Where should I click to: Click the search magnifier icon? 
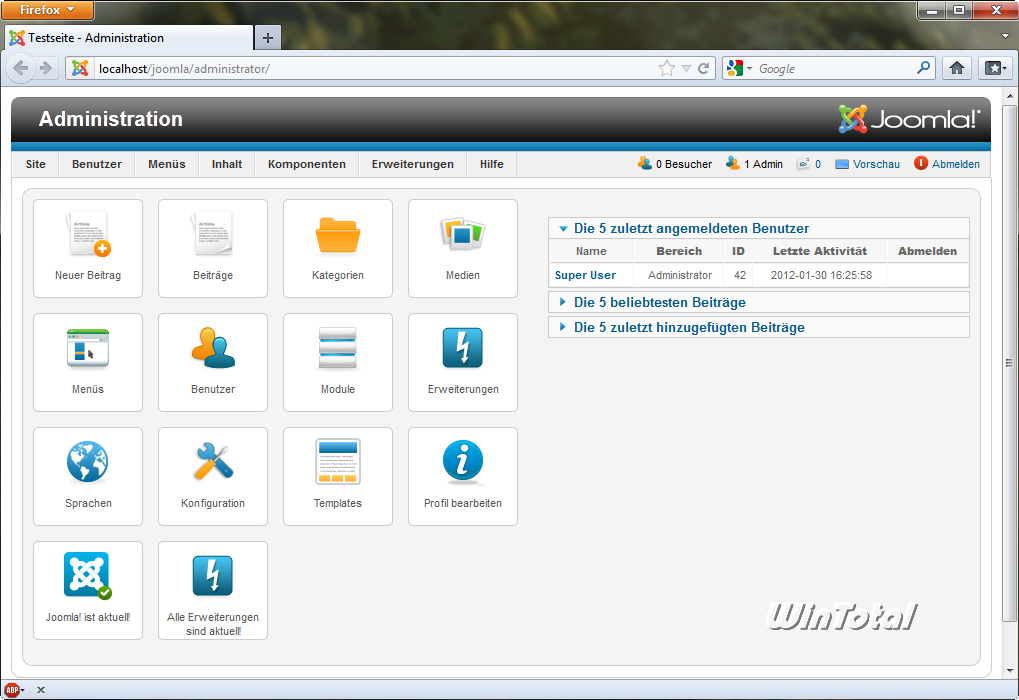[x=923, y=68]
